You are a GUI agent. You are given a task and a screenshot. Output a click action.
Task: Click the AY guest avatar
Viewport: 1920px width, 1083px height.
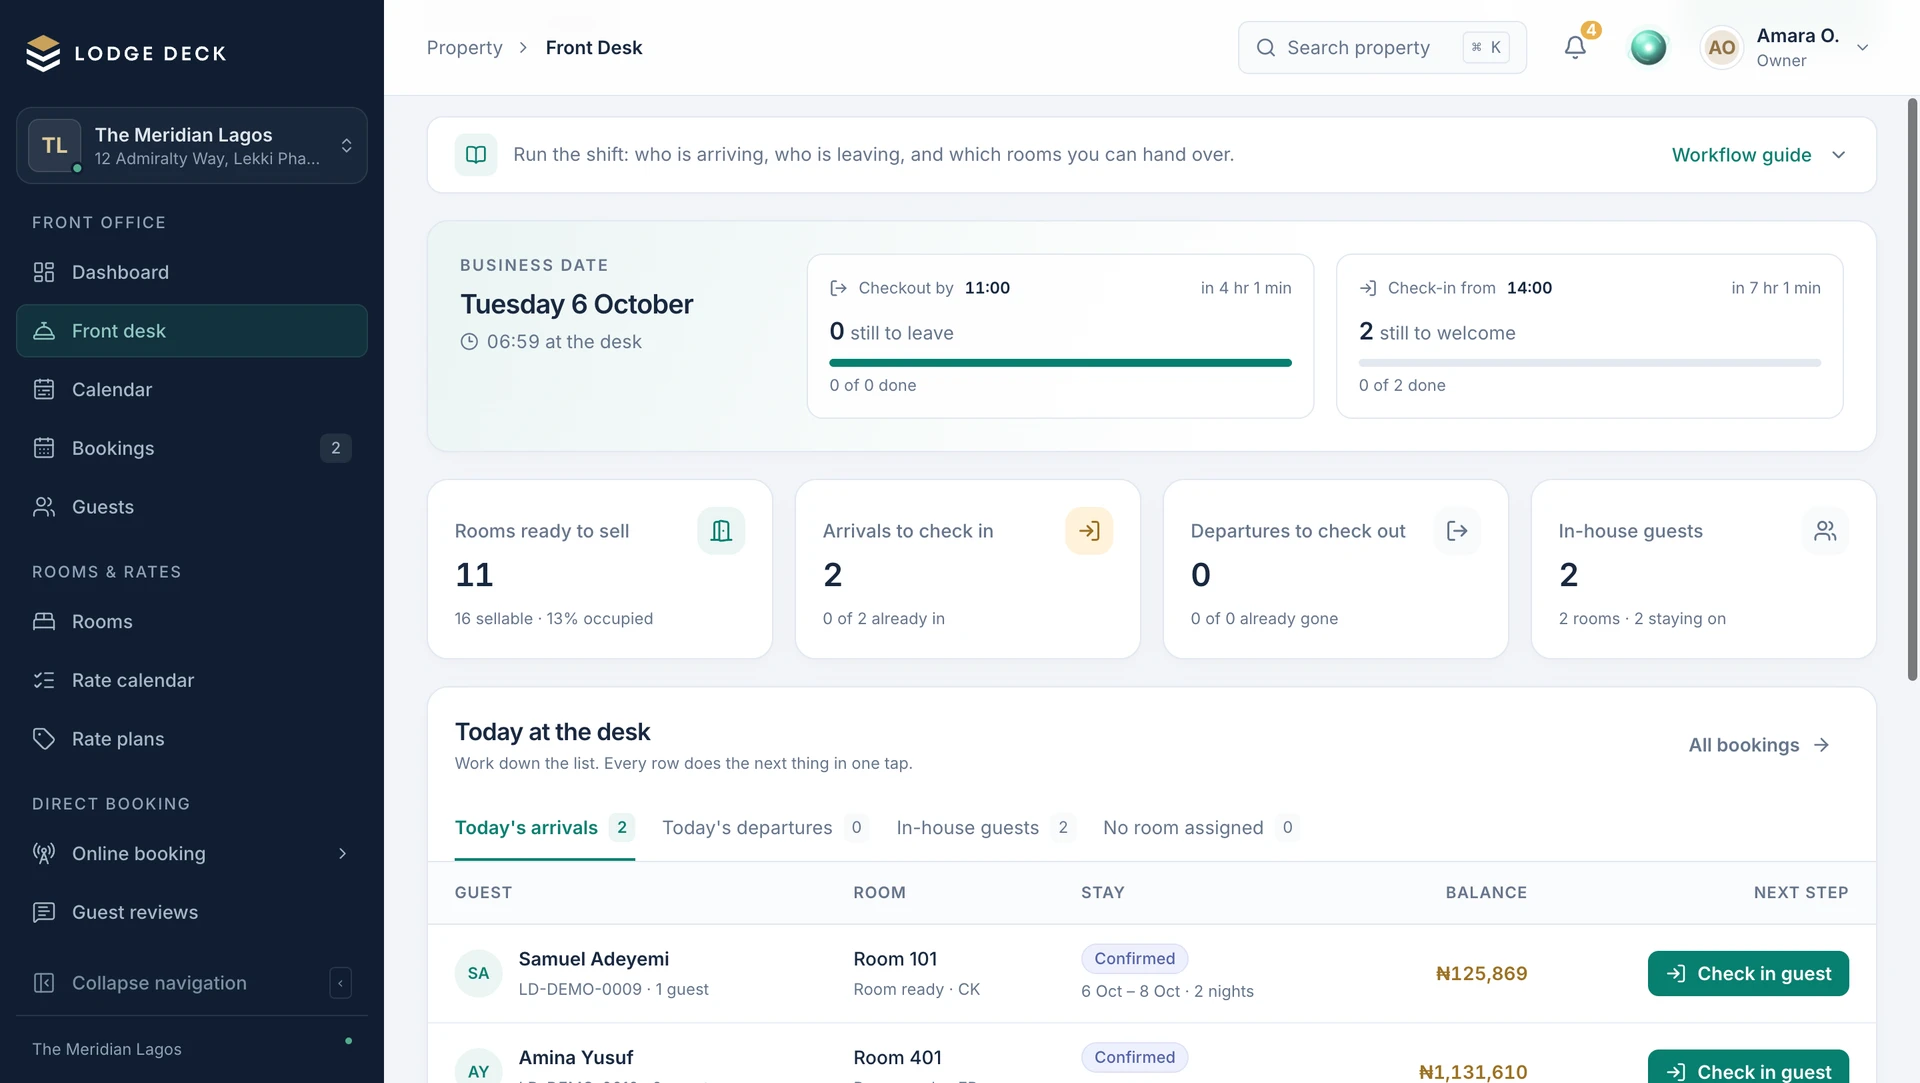tap(478, 1066)
